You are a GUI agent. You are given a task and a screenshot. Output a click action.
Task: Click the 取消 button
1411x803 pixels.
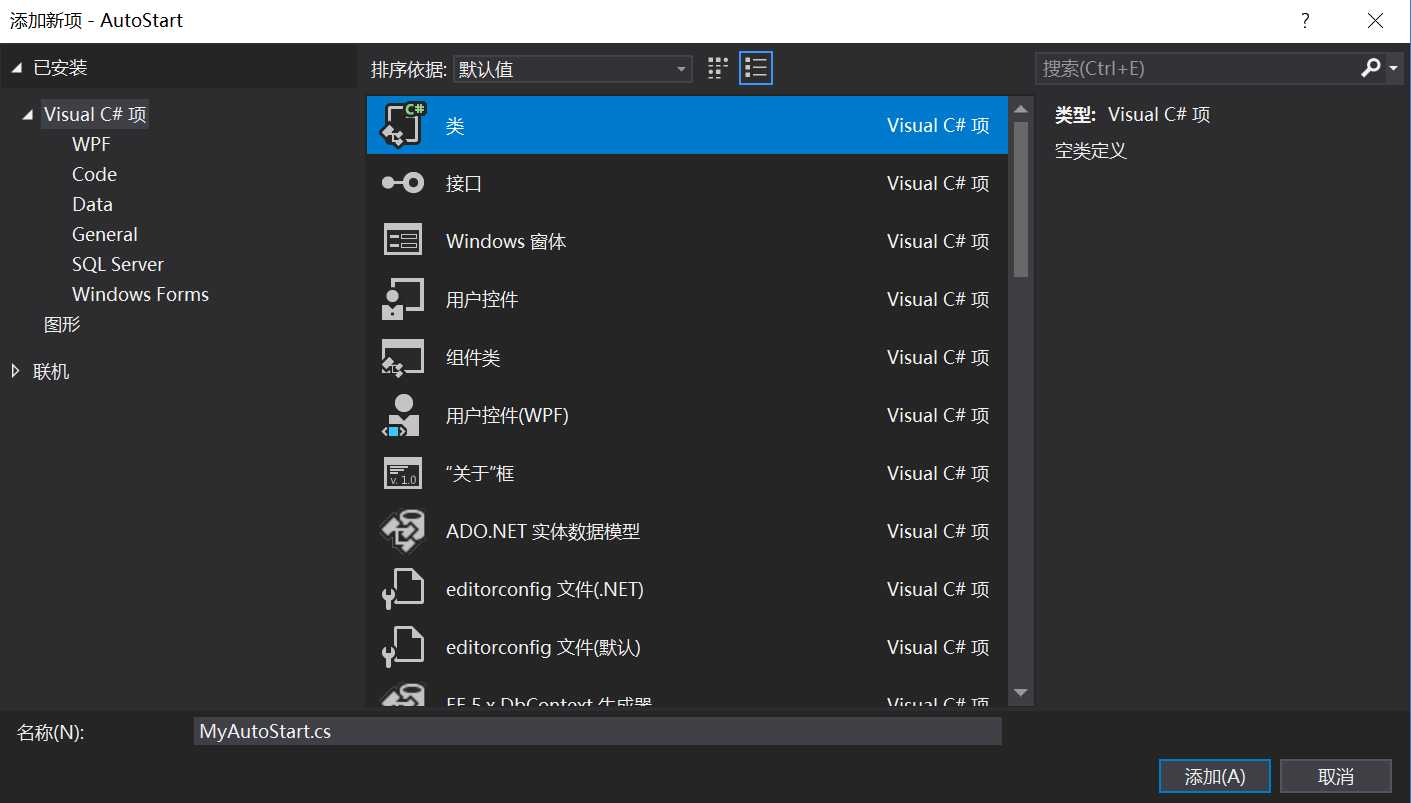1336,776
